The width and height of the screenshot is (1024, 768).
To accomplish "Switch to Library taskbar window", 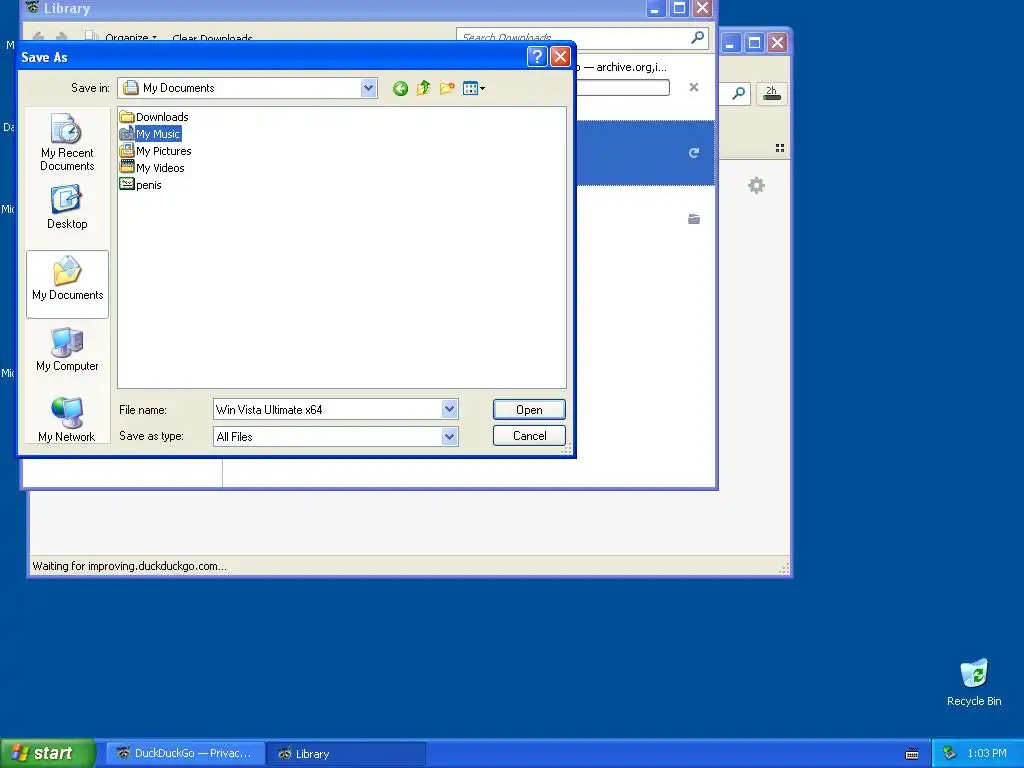I will tap(347, 753).
